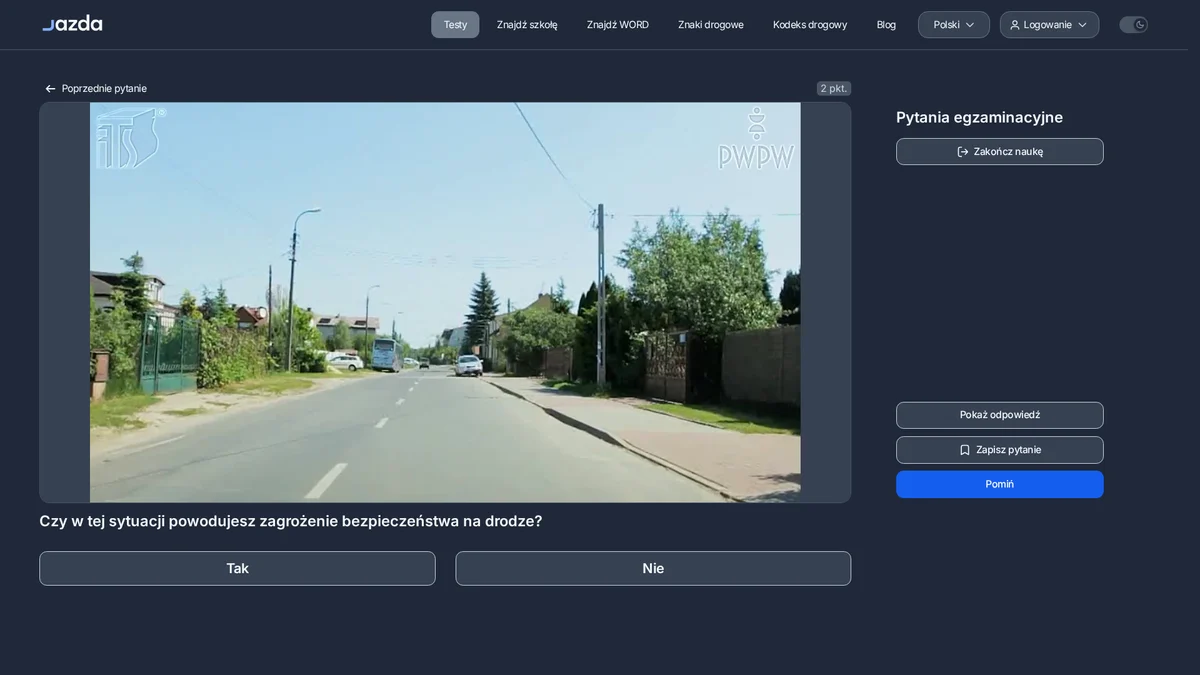Viewport: 1200px width, 675px height.
Task: Answer Nie to the question
Action: [653, 568]
